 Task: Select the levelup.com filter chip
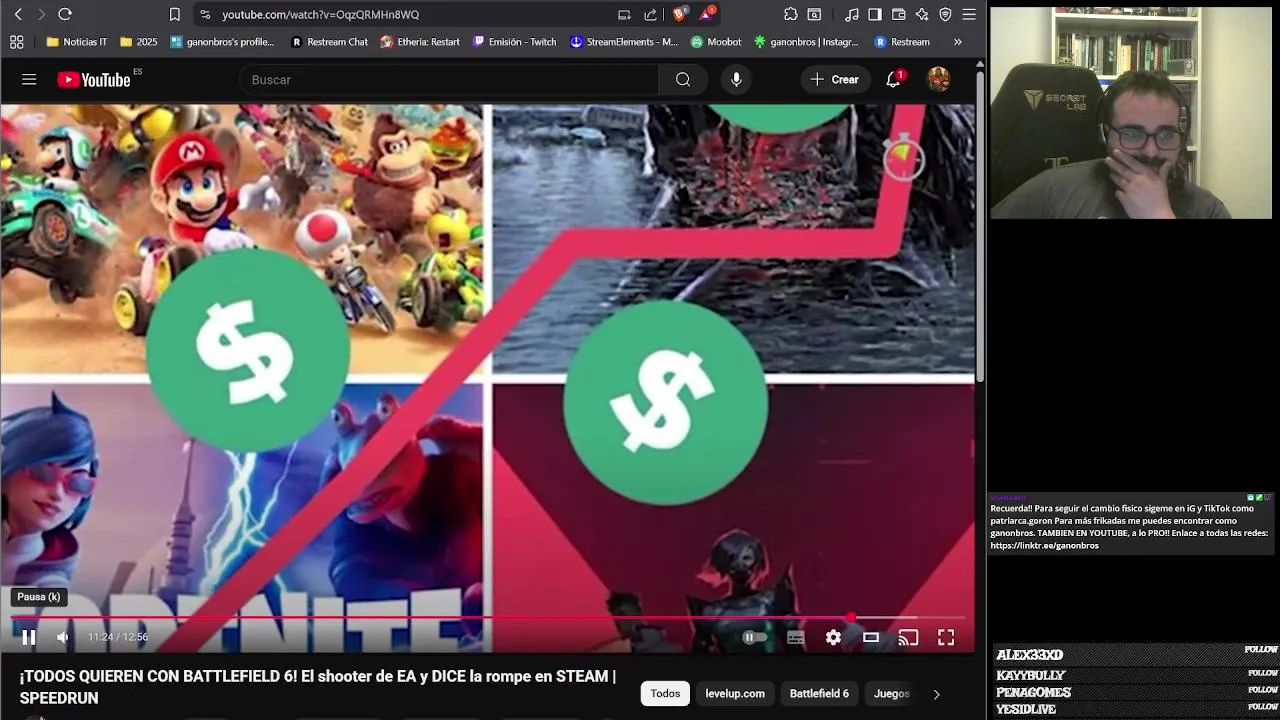[x=735, y=693]
